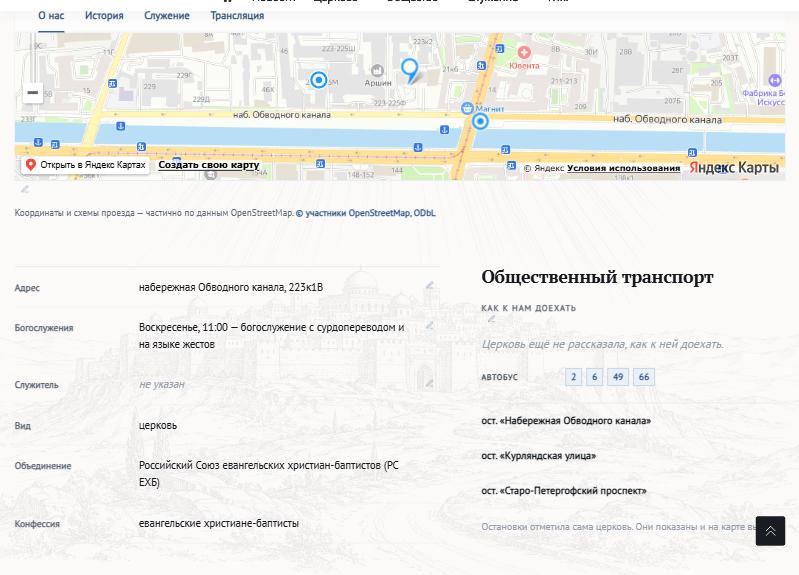Edit services with pencil in Богослужения row

click(430, 325)
